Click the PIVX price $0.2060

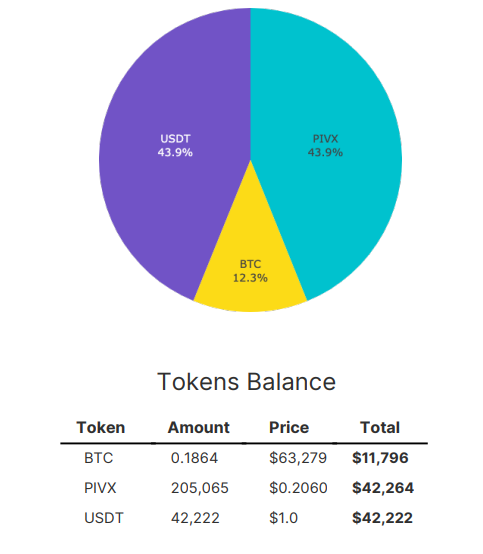[298, 488]
